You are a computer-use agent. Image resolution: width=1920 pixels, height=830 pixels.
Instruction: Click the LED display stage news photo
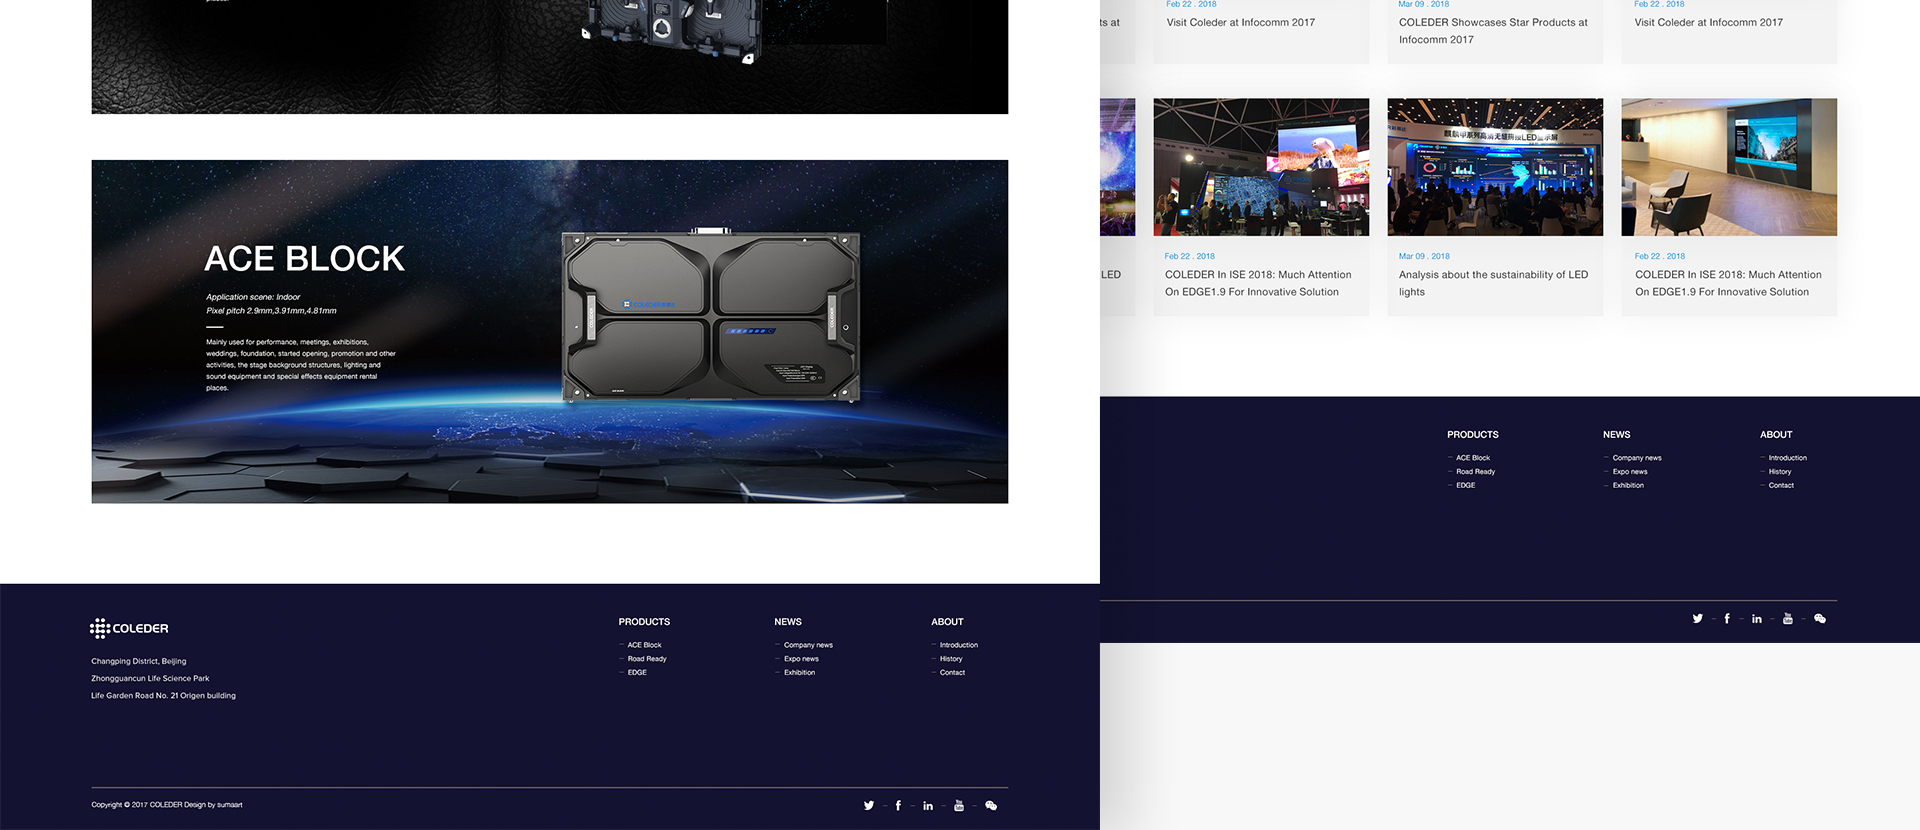[1494, 167]
